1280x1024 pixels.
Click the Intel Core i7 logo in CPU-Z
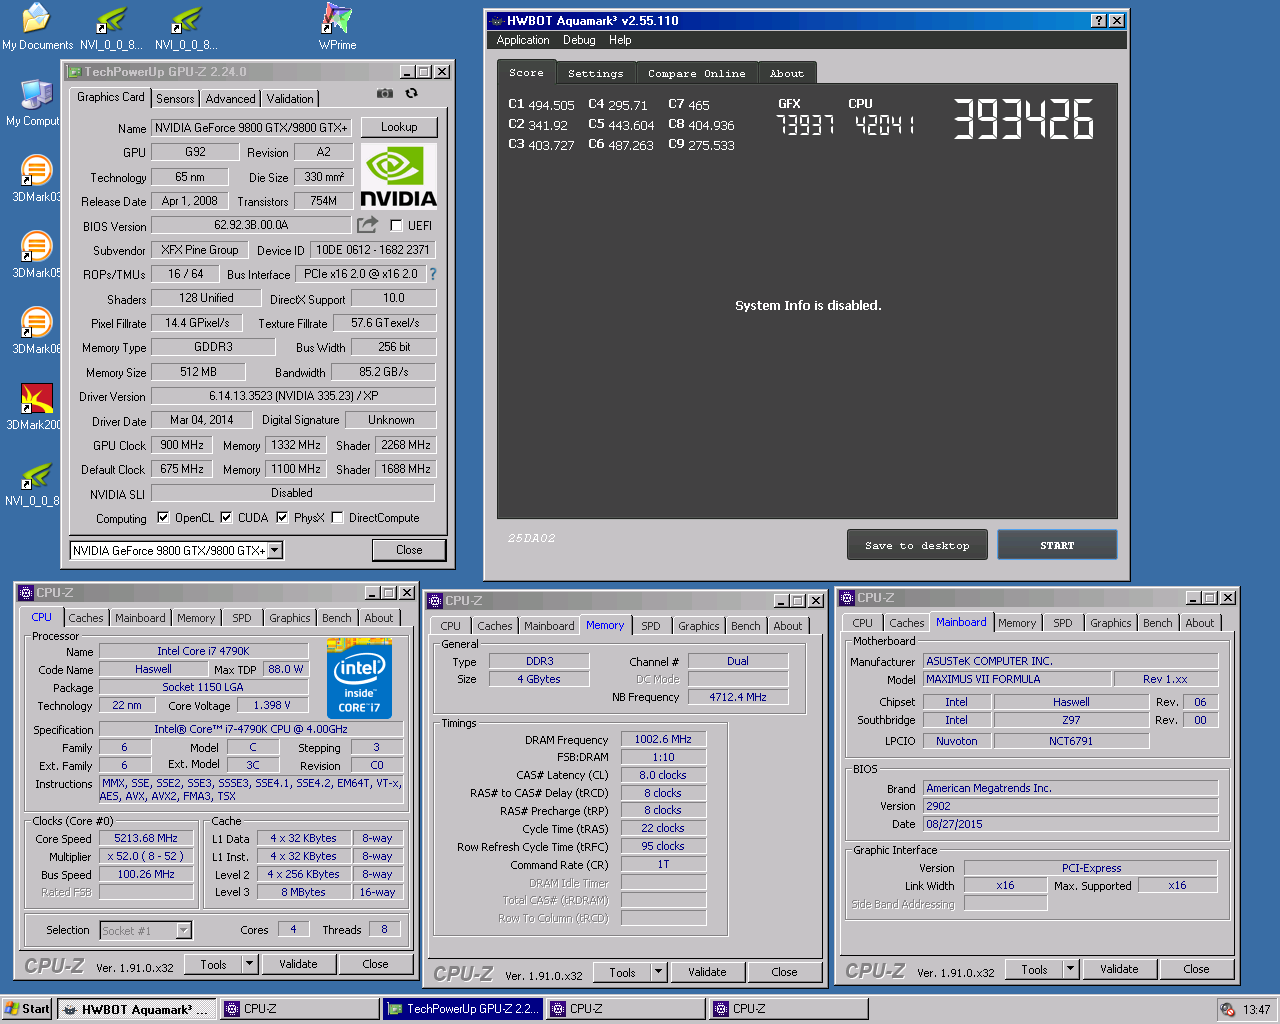(x=359, y=678)
